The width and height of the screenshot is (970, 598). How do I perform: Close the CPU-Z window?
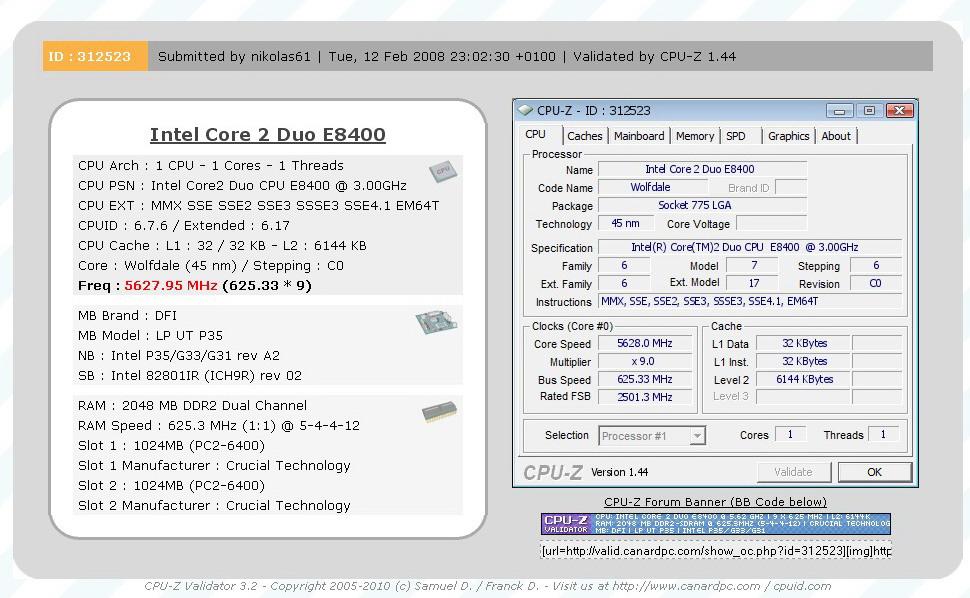899,111
